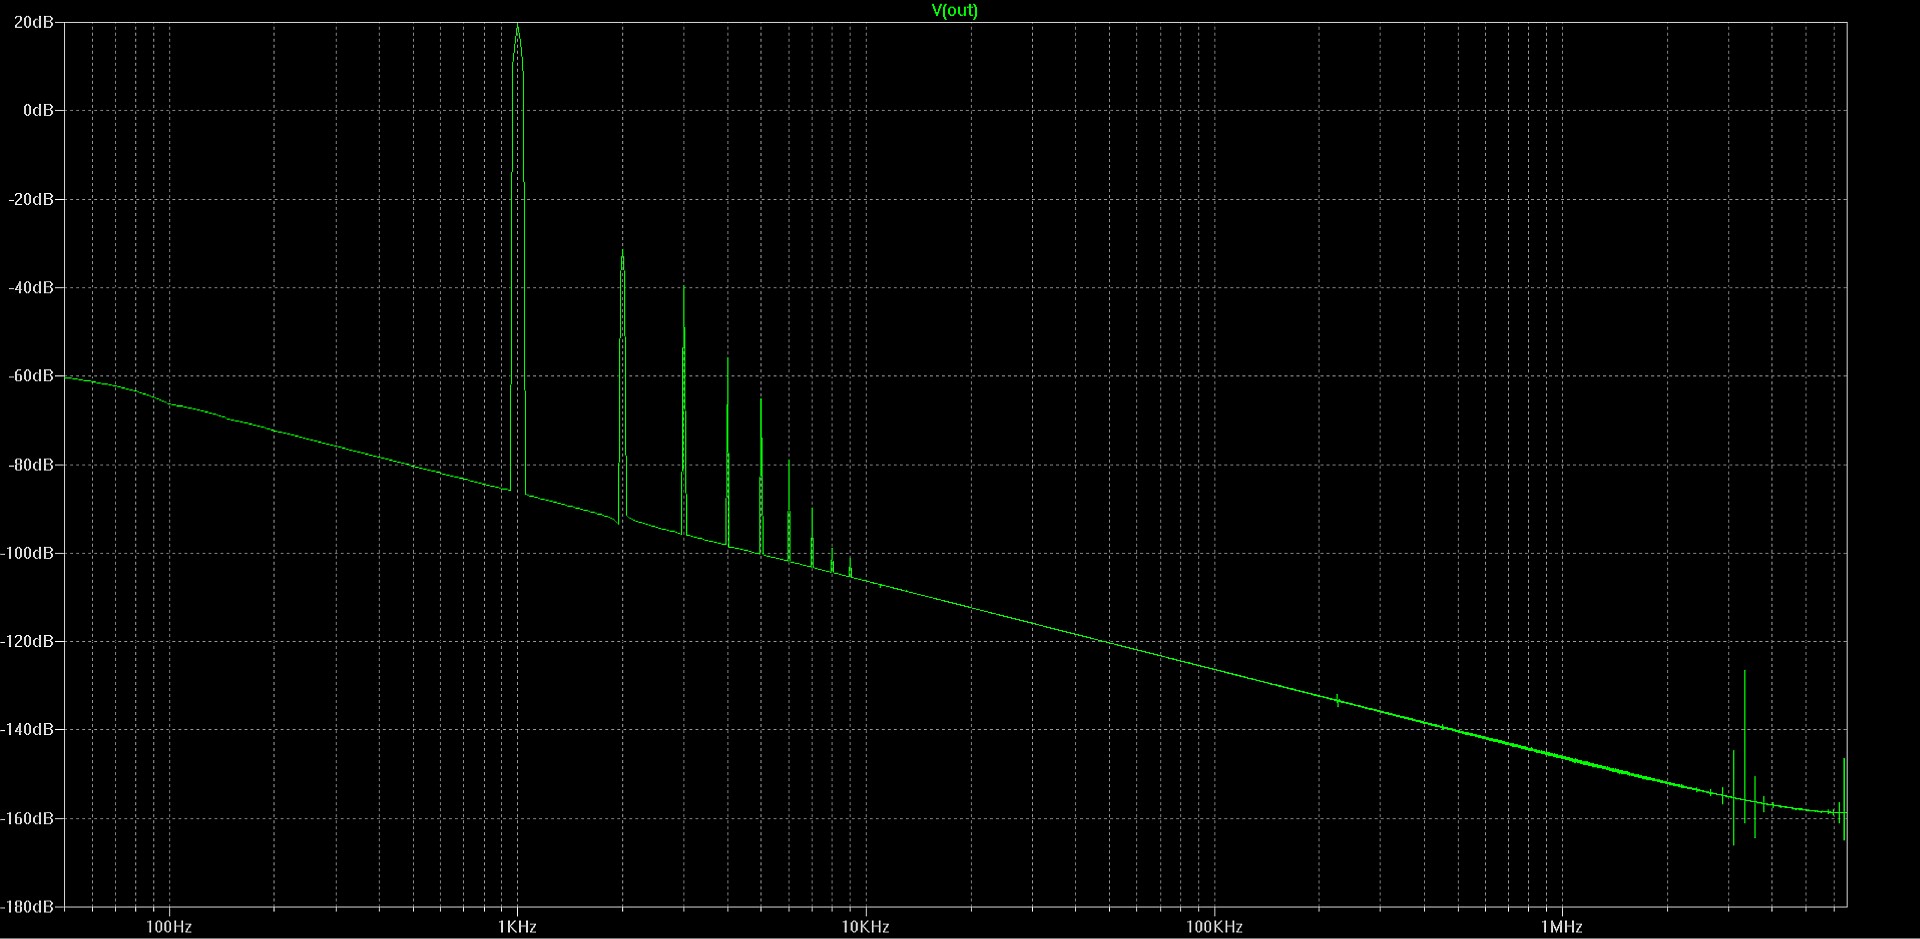Click the -120dB axis label
The height and width of the screenshot is (939, 1920).
coord(27,641)
